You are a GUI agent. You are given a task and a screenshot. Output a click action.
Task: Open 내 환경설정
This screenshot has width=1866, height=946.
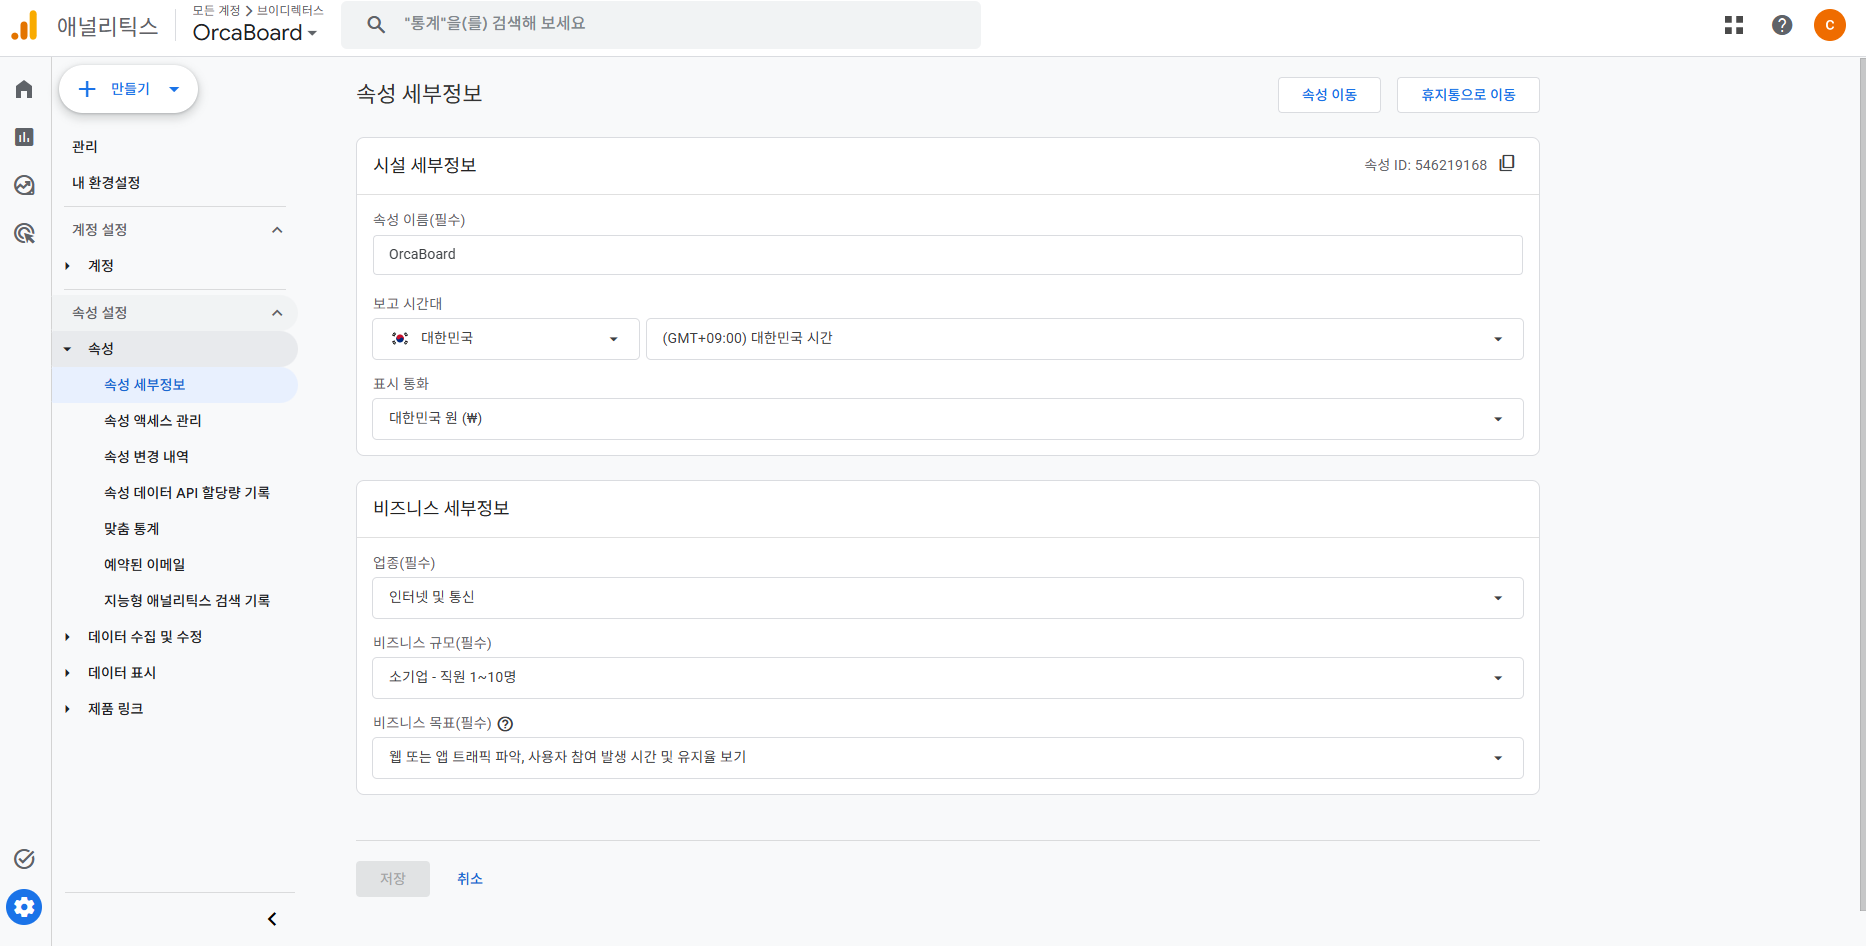(x=106, y=183)
